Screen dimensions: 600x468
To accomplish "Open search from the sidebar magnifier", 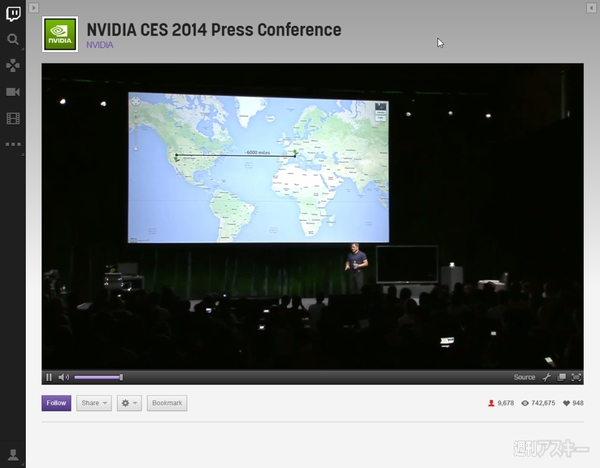I will [13, 39].
